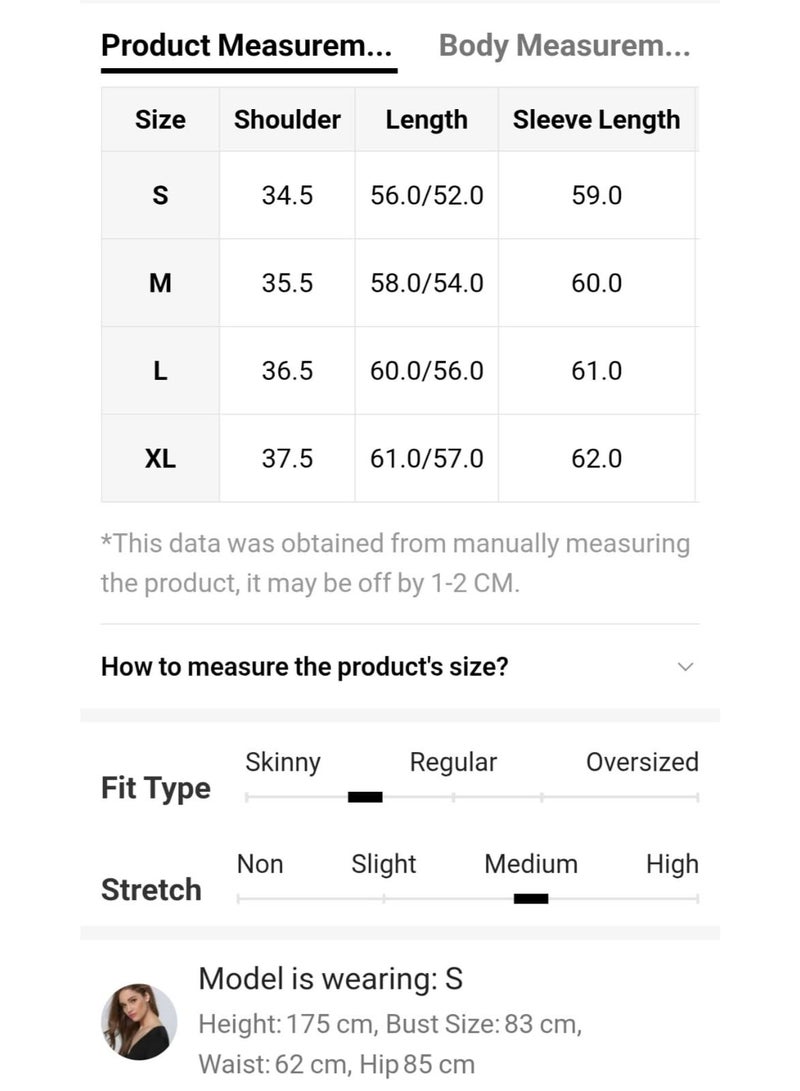This screenshot has height=1091, width=800.
Task: Open "How to measure the product's size?"
Action: (x=305, y=667)
